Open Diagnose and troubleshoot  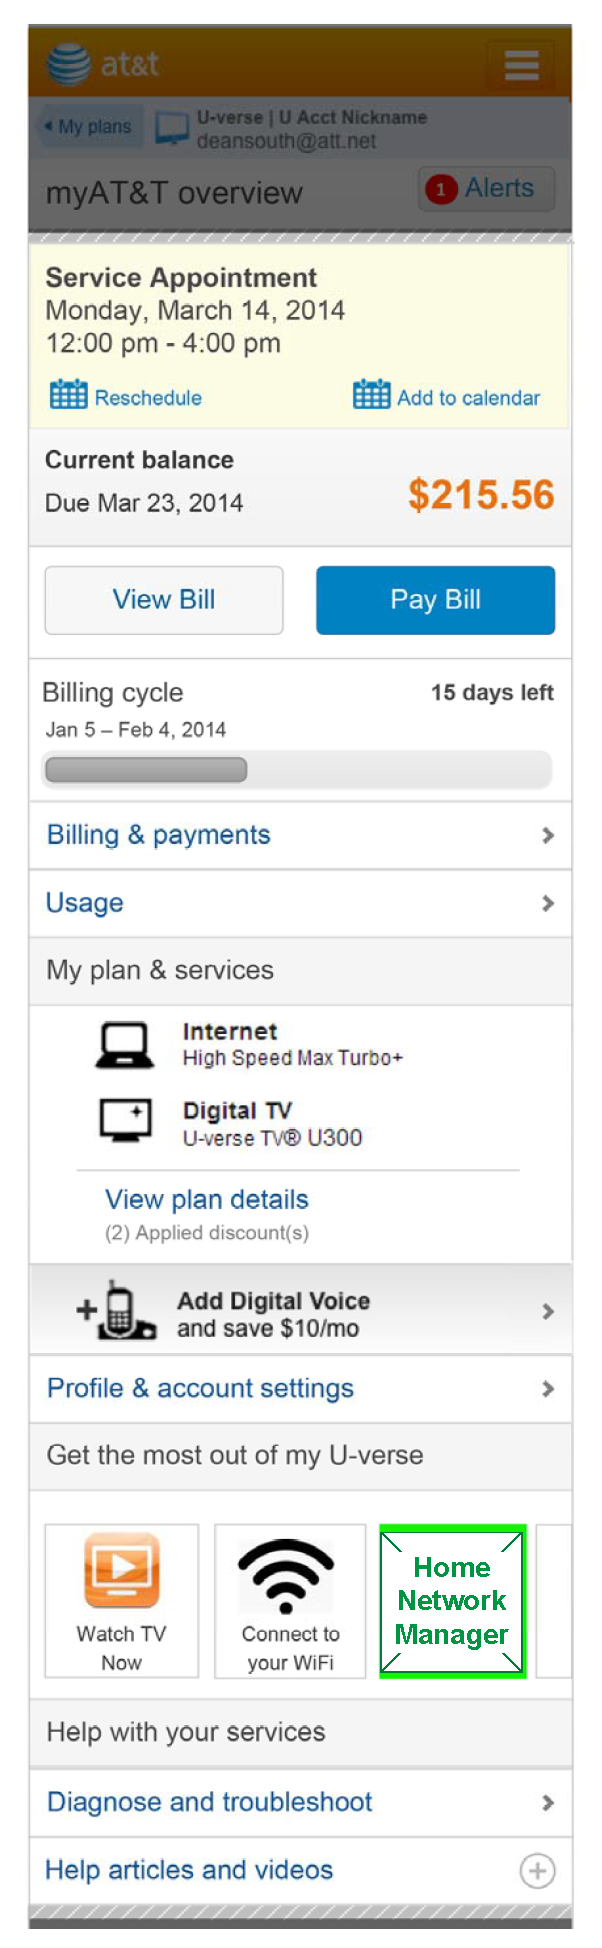(x=209, y=1802)
